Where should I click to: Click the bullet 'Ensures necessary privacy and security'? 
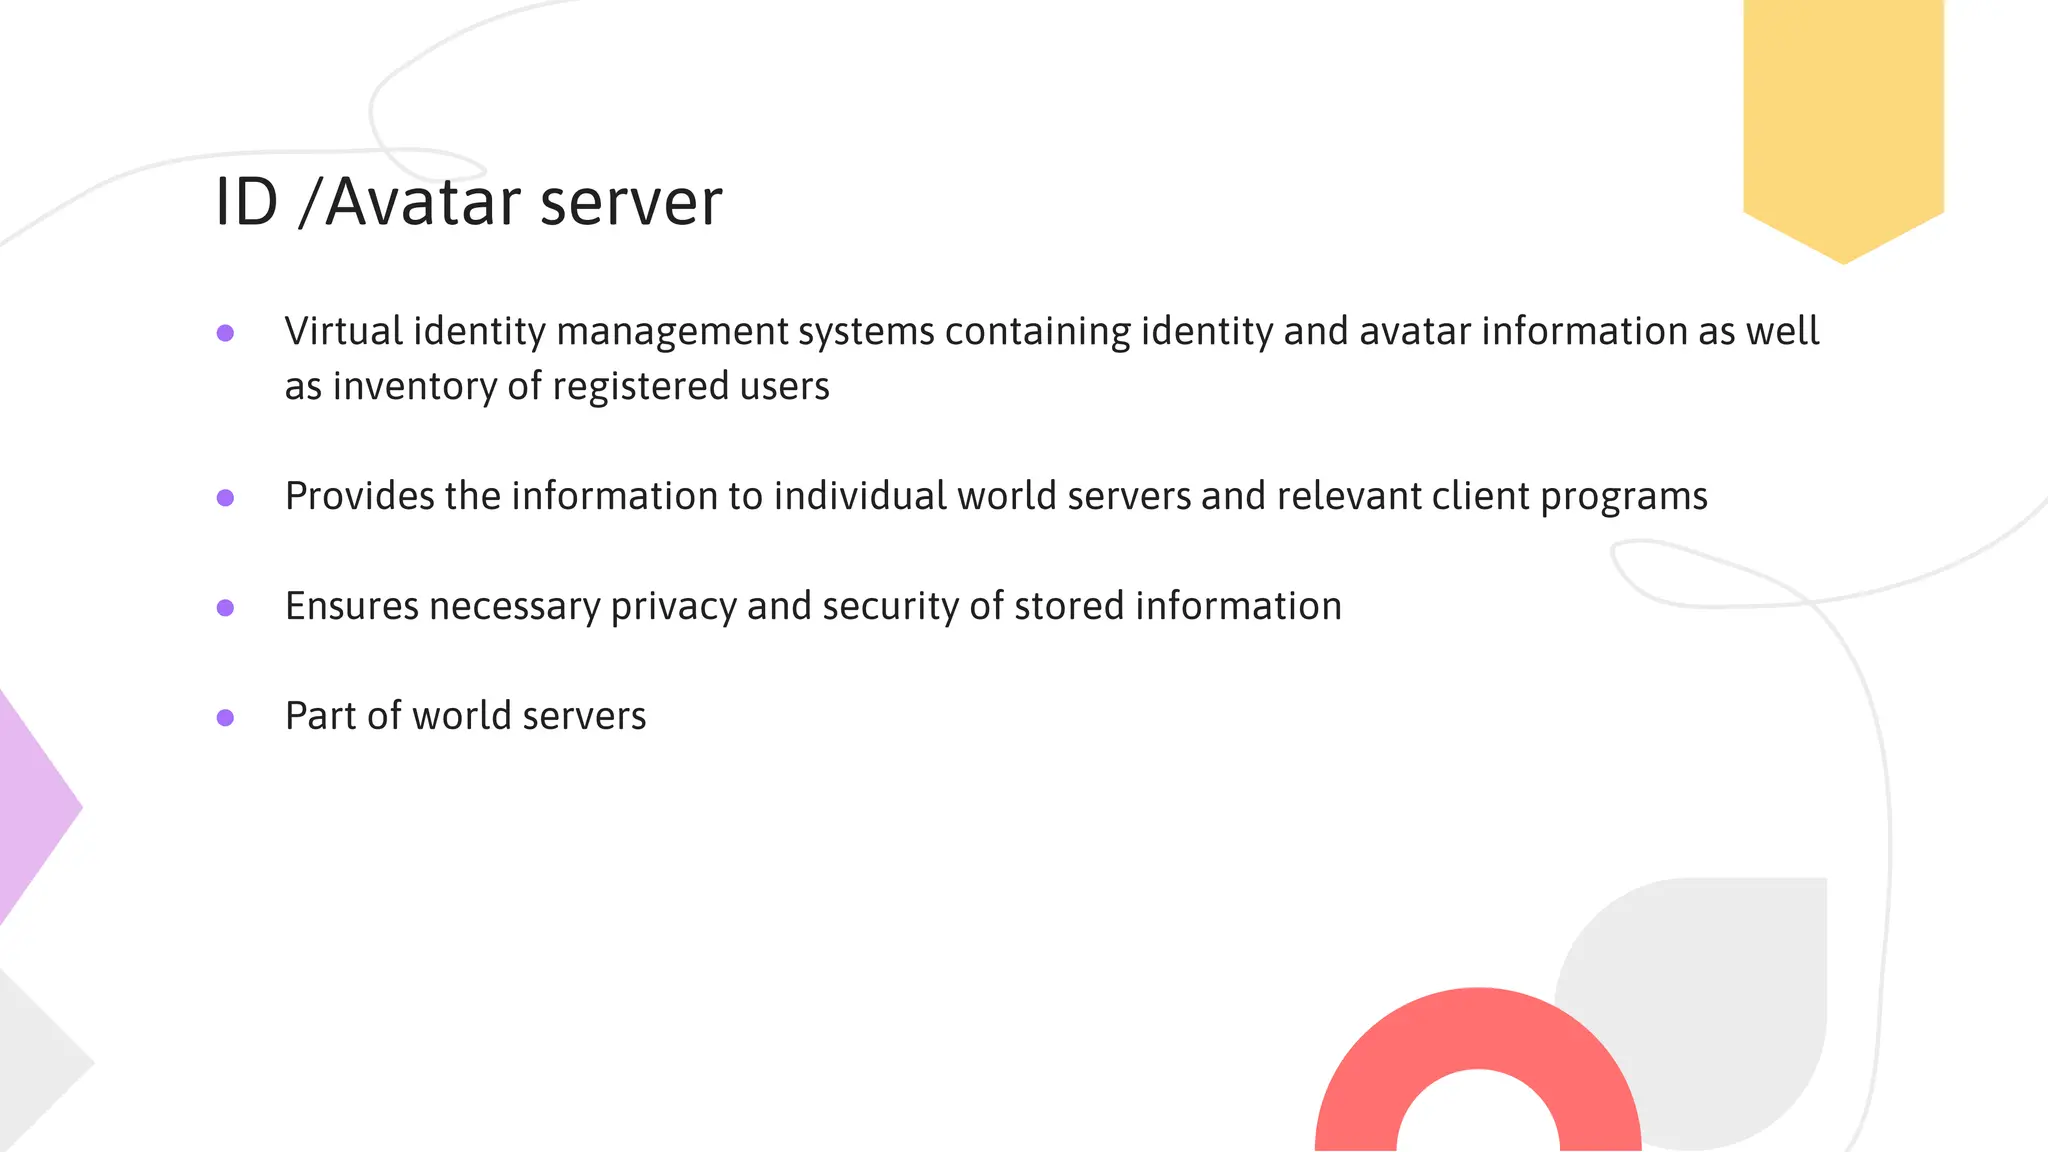pos(813,607)
